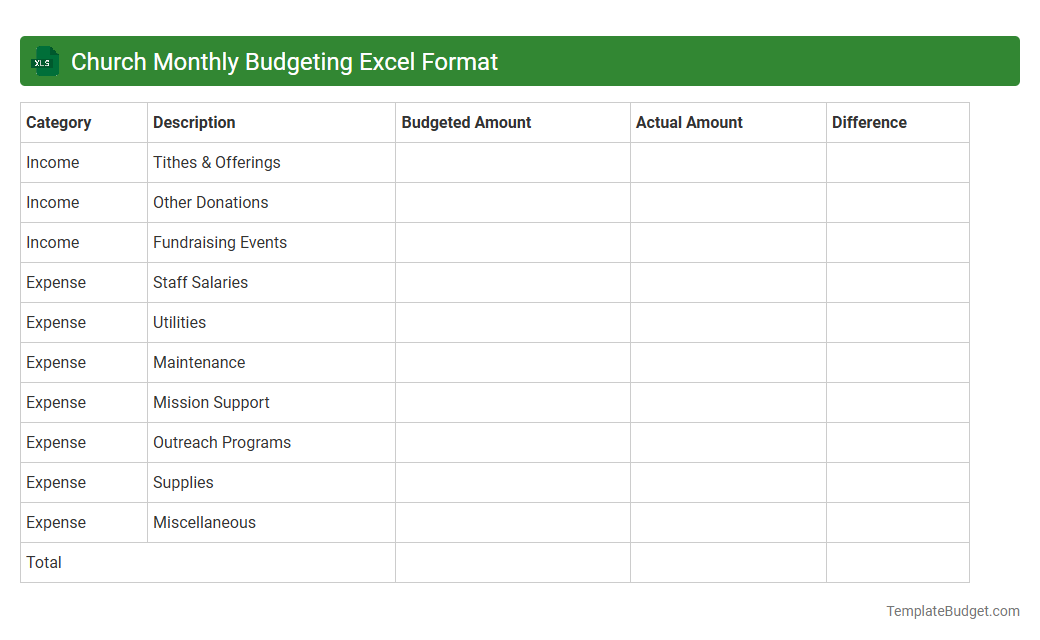
Task: Click the Total row label
Action: (44, 562)
